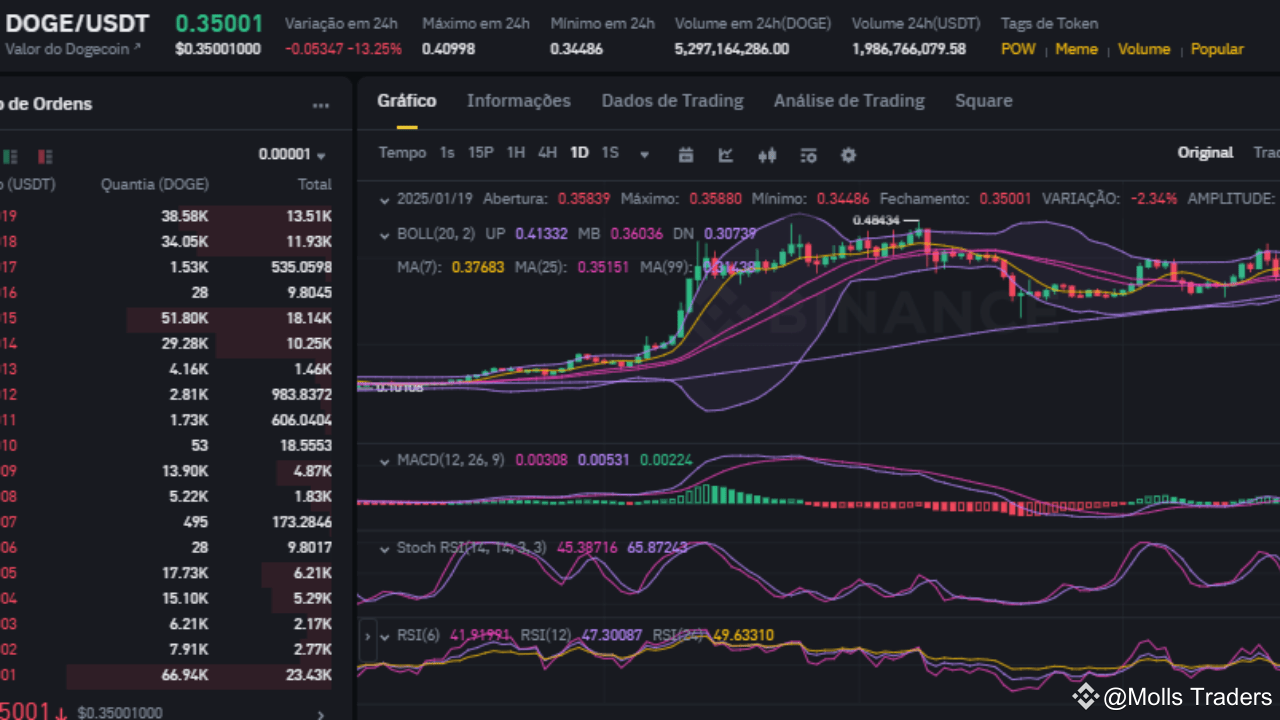Select the 1s time interval

[x=447, y=153]
